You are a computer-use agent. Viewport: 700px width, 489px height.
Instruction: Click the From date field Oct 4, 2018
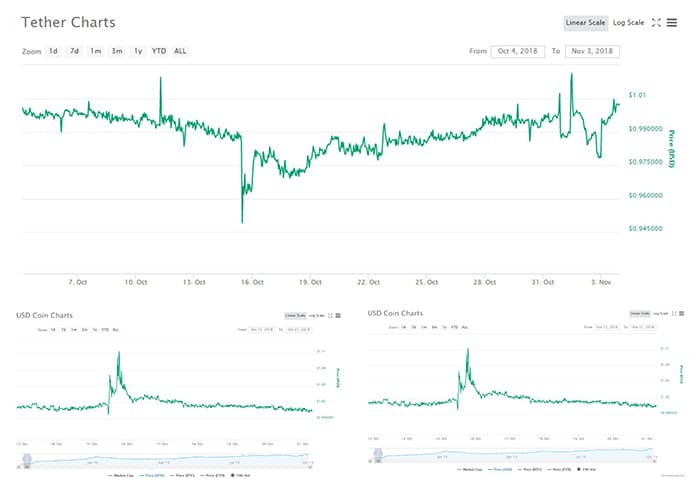point(518,51)
